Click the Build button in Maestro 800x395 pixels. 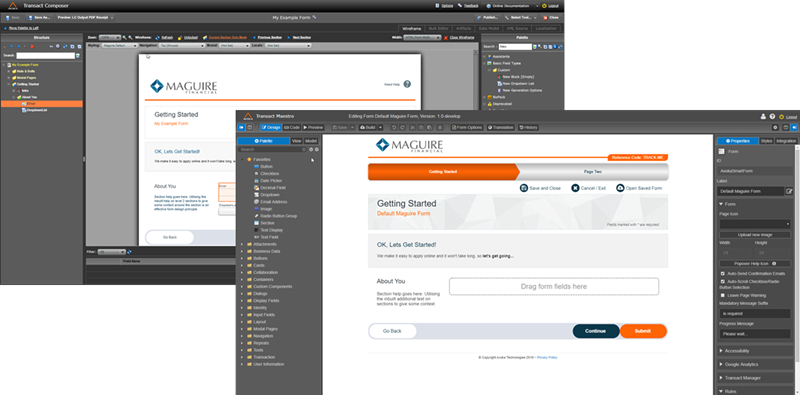[367, 127]
